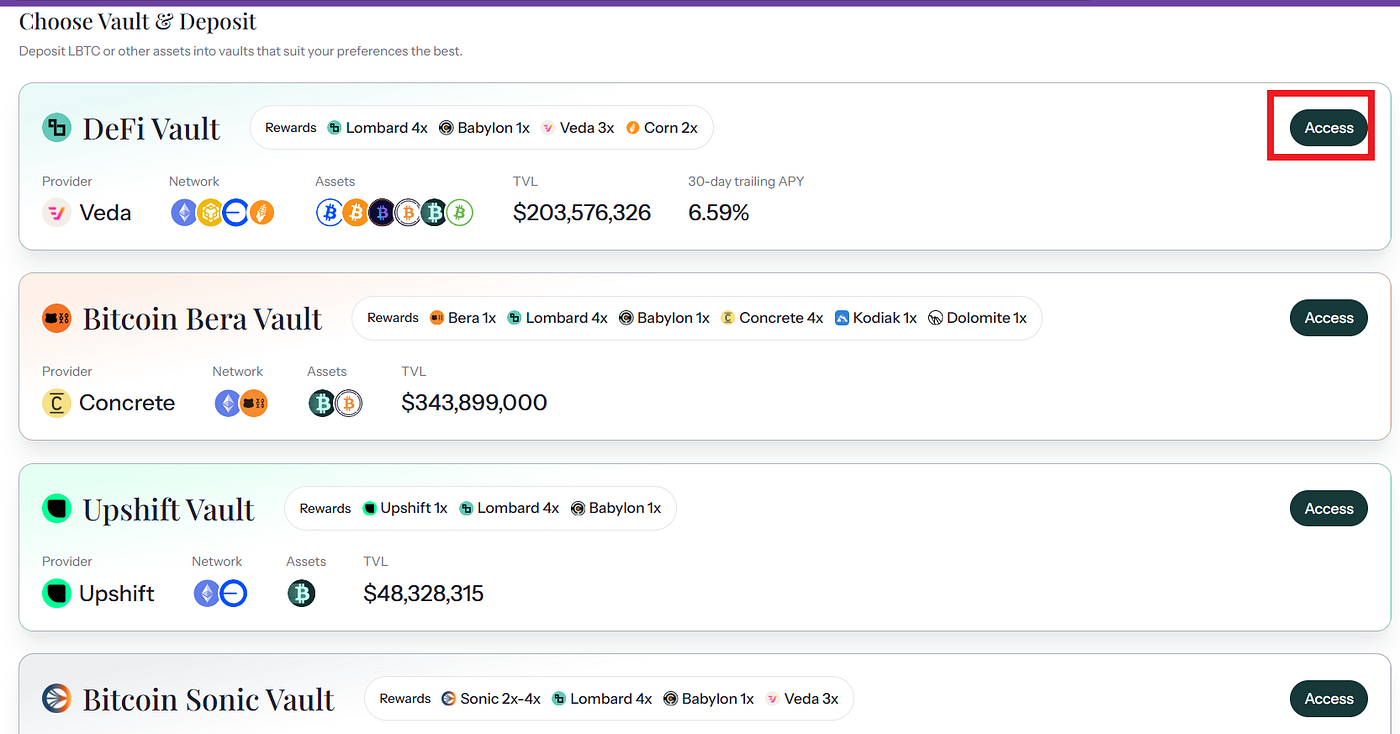This screenshot has height=734, width=1400.
Task: Click Ethereum network icon in DeFi Vault card
Action: [x=184, y=213]
